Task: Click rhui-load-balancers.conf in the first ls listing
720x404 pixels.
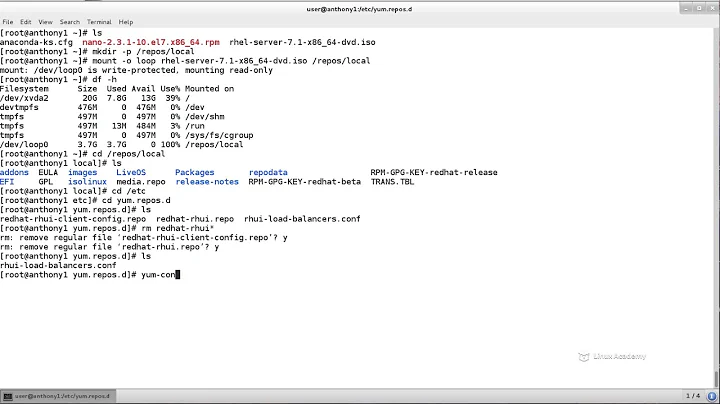Action: pyautogui.click(x=302, y=219)
